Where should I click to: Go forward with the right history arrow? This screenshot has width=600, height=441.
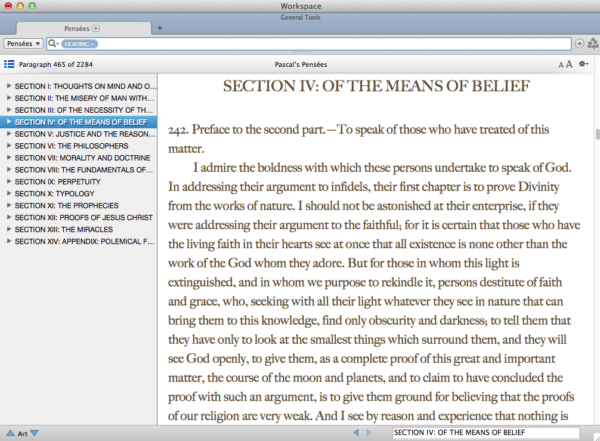click(x=369, y=433)
